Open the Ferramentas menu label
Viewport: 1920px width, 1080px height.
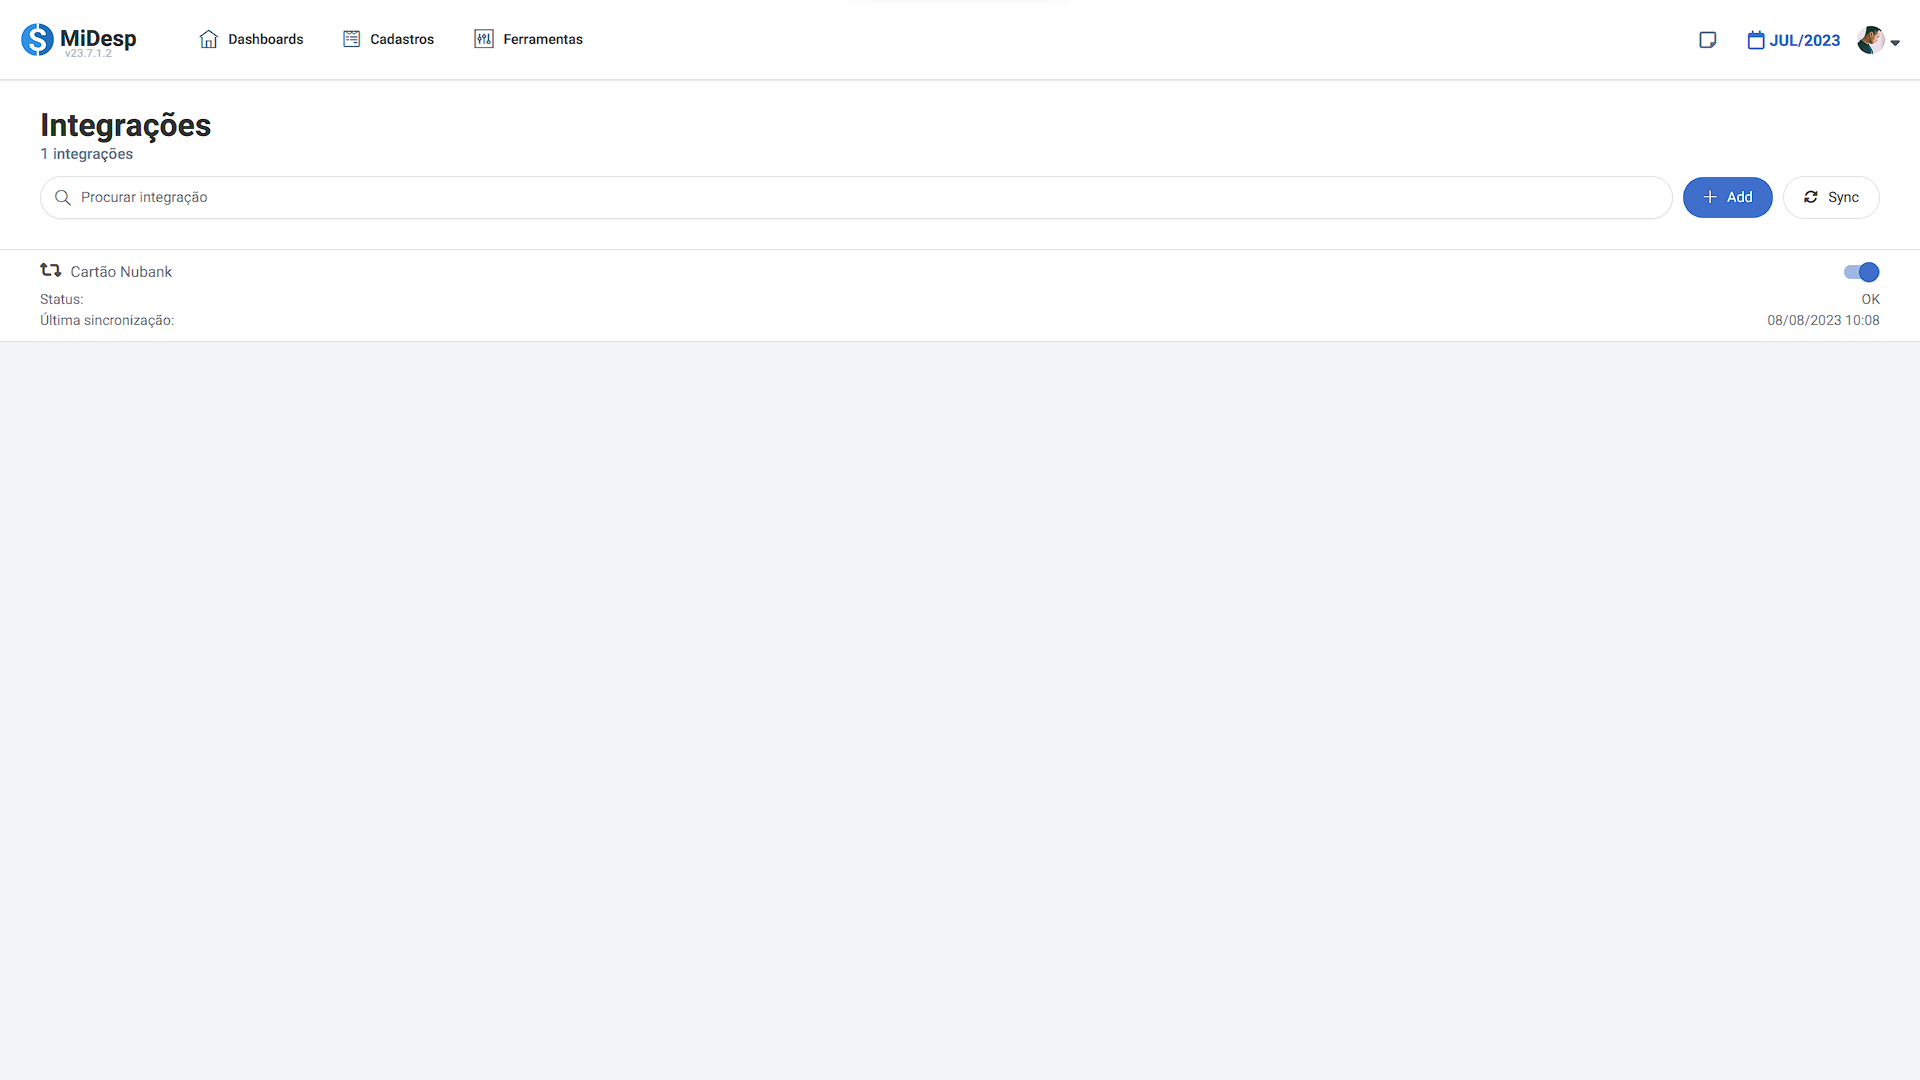(542, 39)
